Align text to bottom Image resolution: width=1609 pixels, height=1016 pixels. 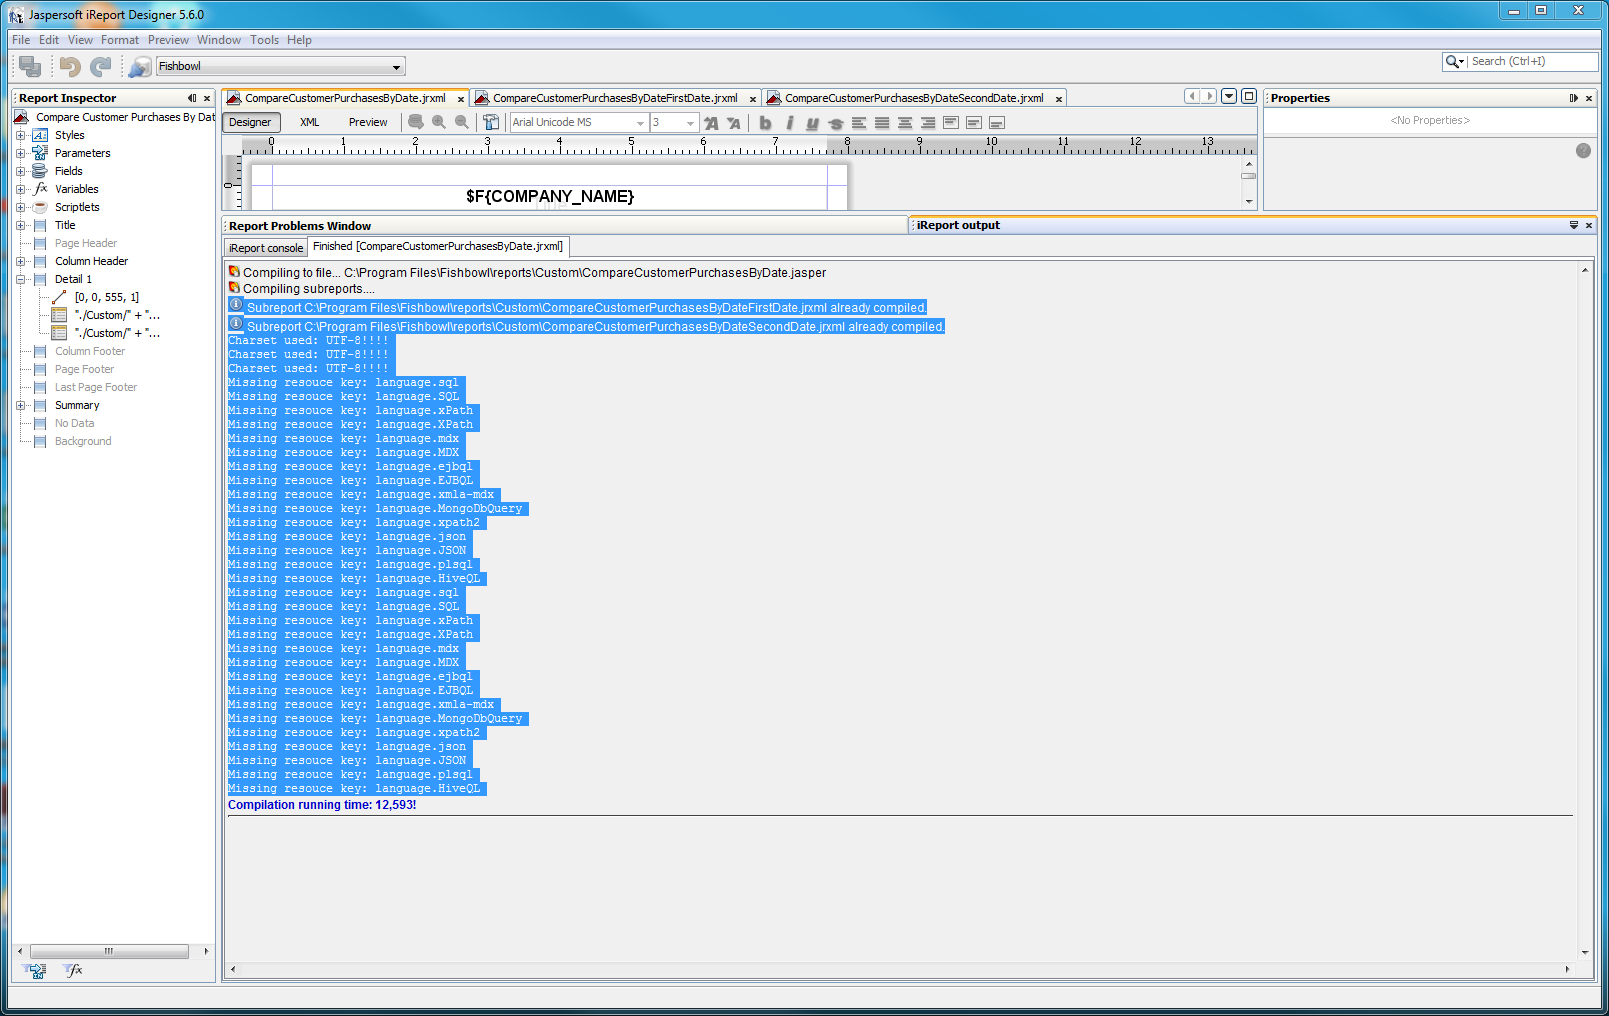[x=997, y=123]
